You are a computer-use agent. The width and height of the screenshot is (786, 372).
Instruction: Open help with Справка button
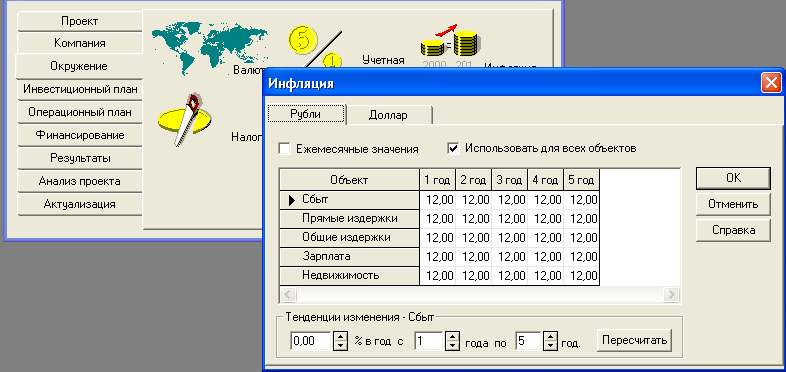tap(733, 231)
